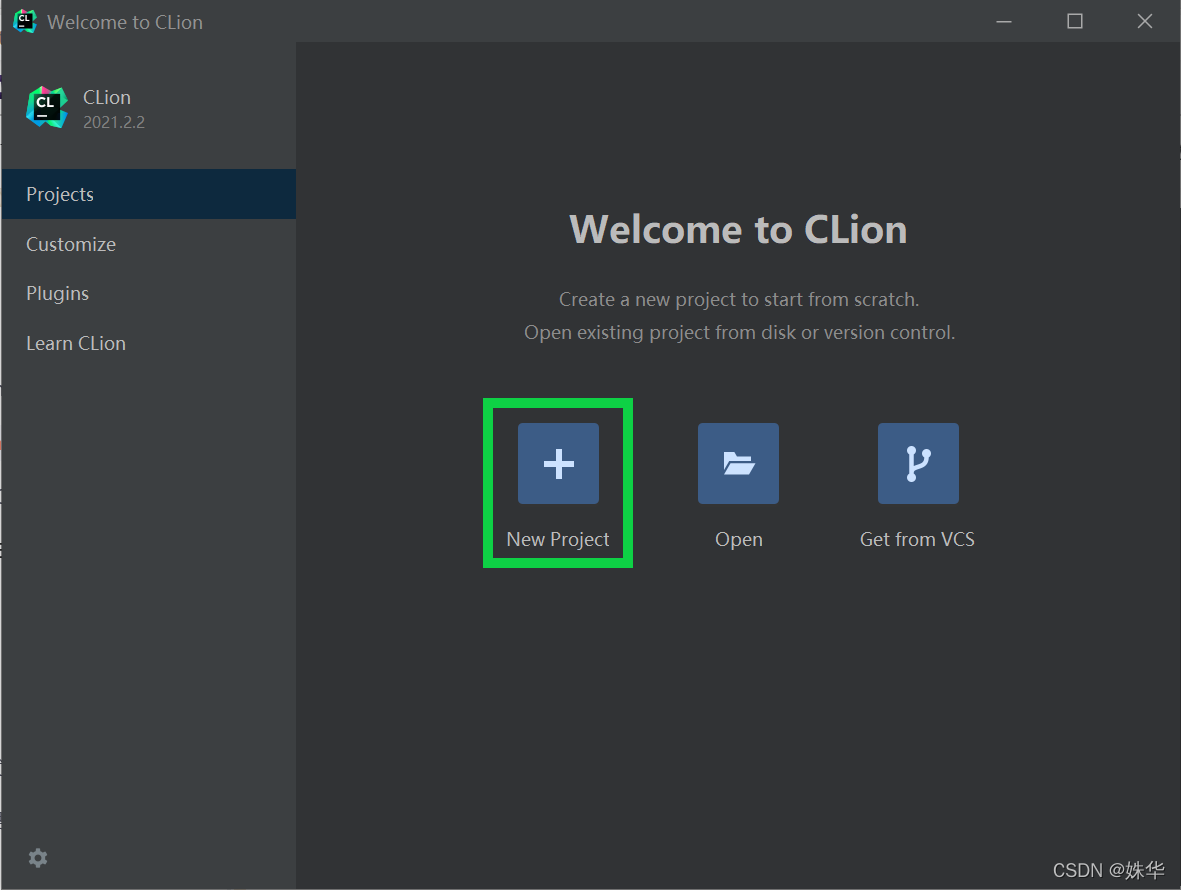Viewport: 1181px width, 890px height.
Task: Maximize the Welcome to CLion window
Action: (x=1075, y=21)
